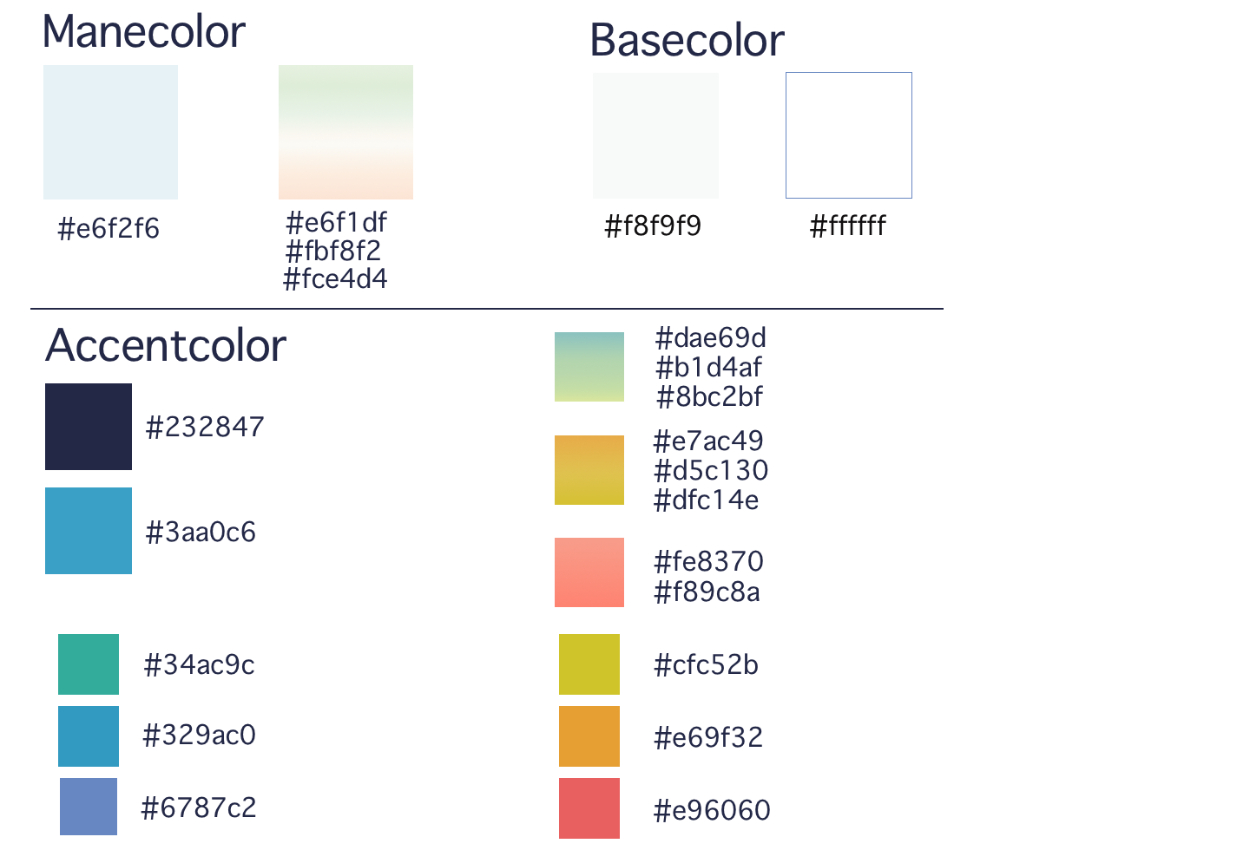
Task: Click the light blue #e6f2f6 swatch
Action: [x=110, y=132]
